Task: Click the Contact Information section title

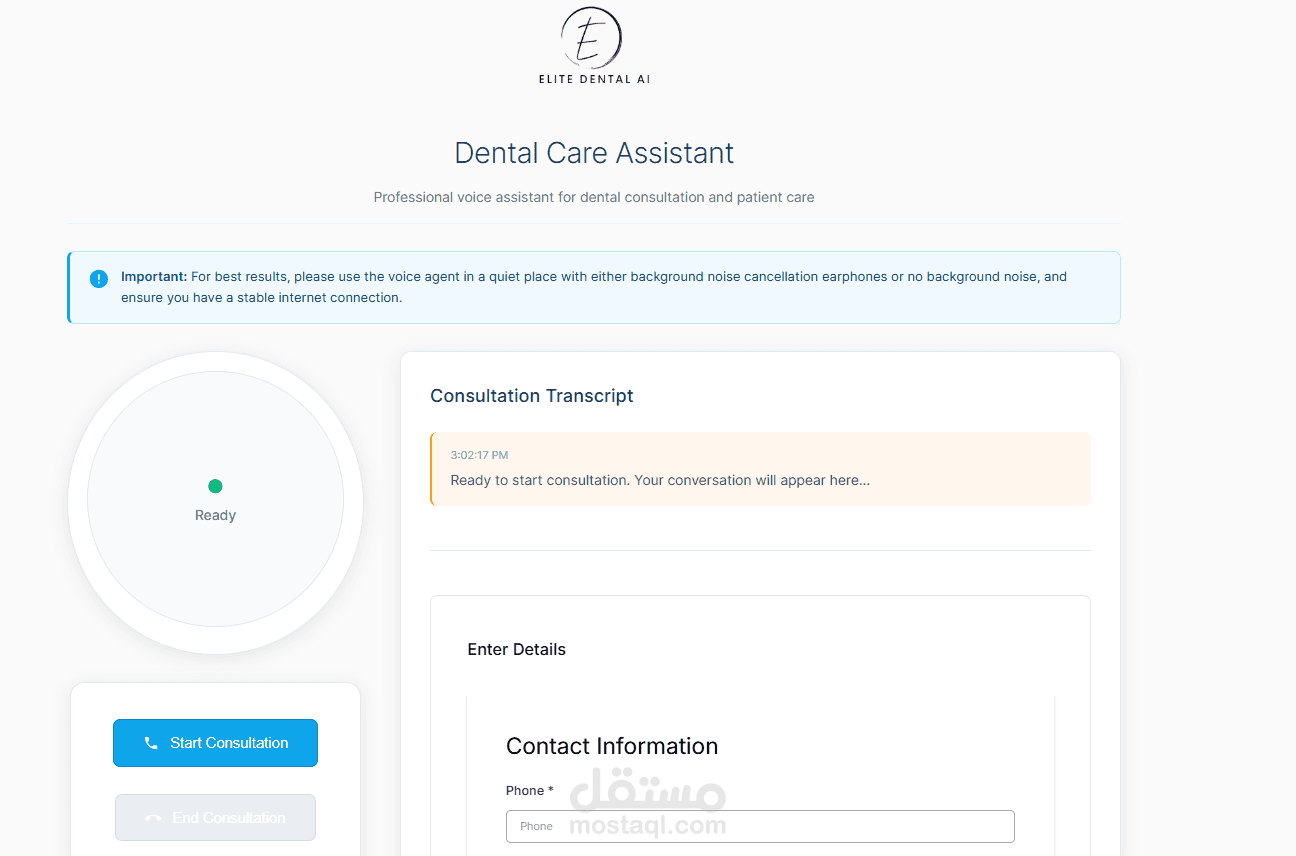Action: coord(613,746)
